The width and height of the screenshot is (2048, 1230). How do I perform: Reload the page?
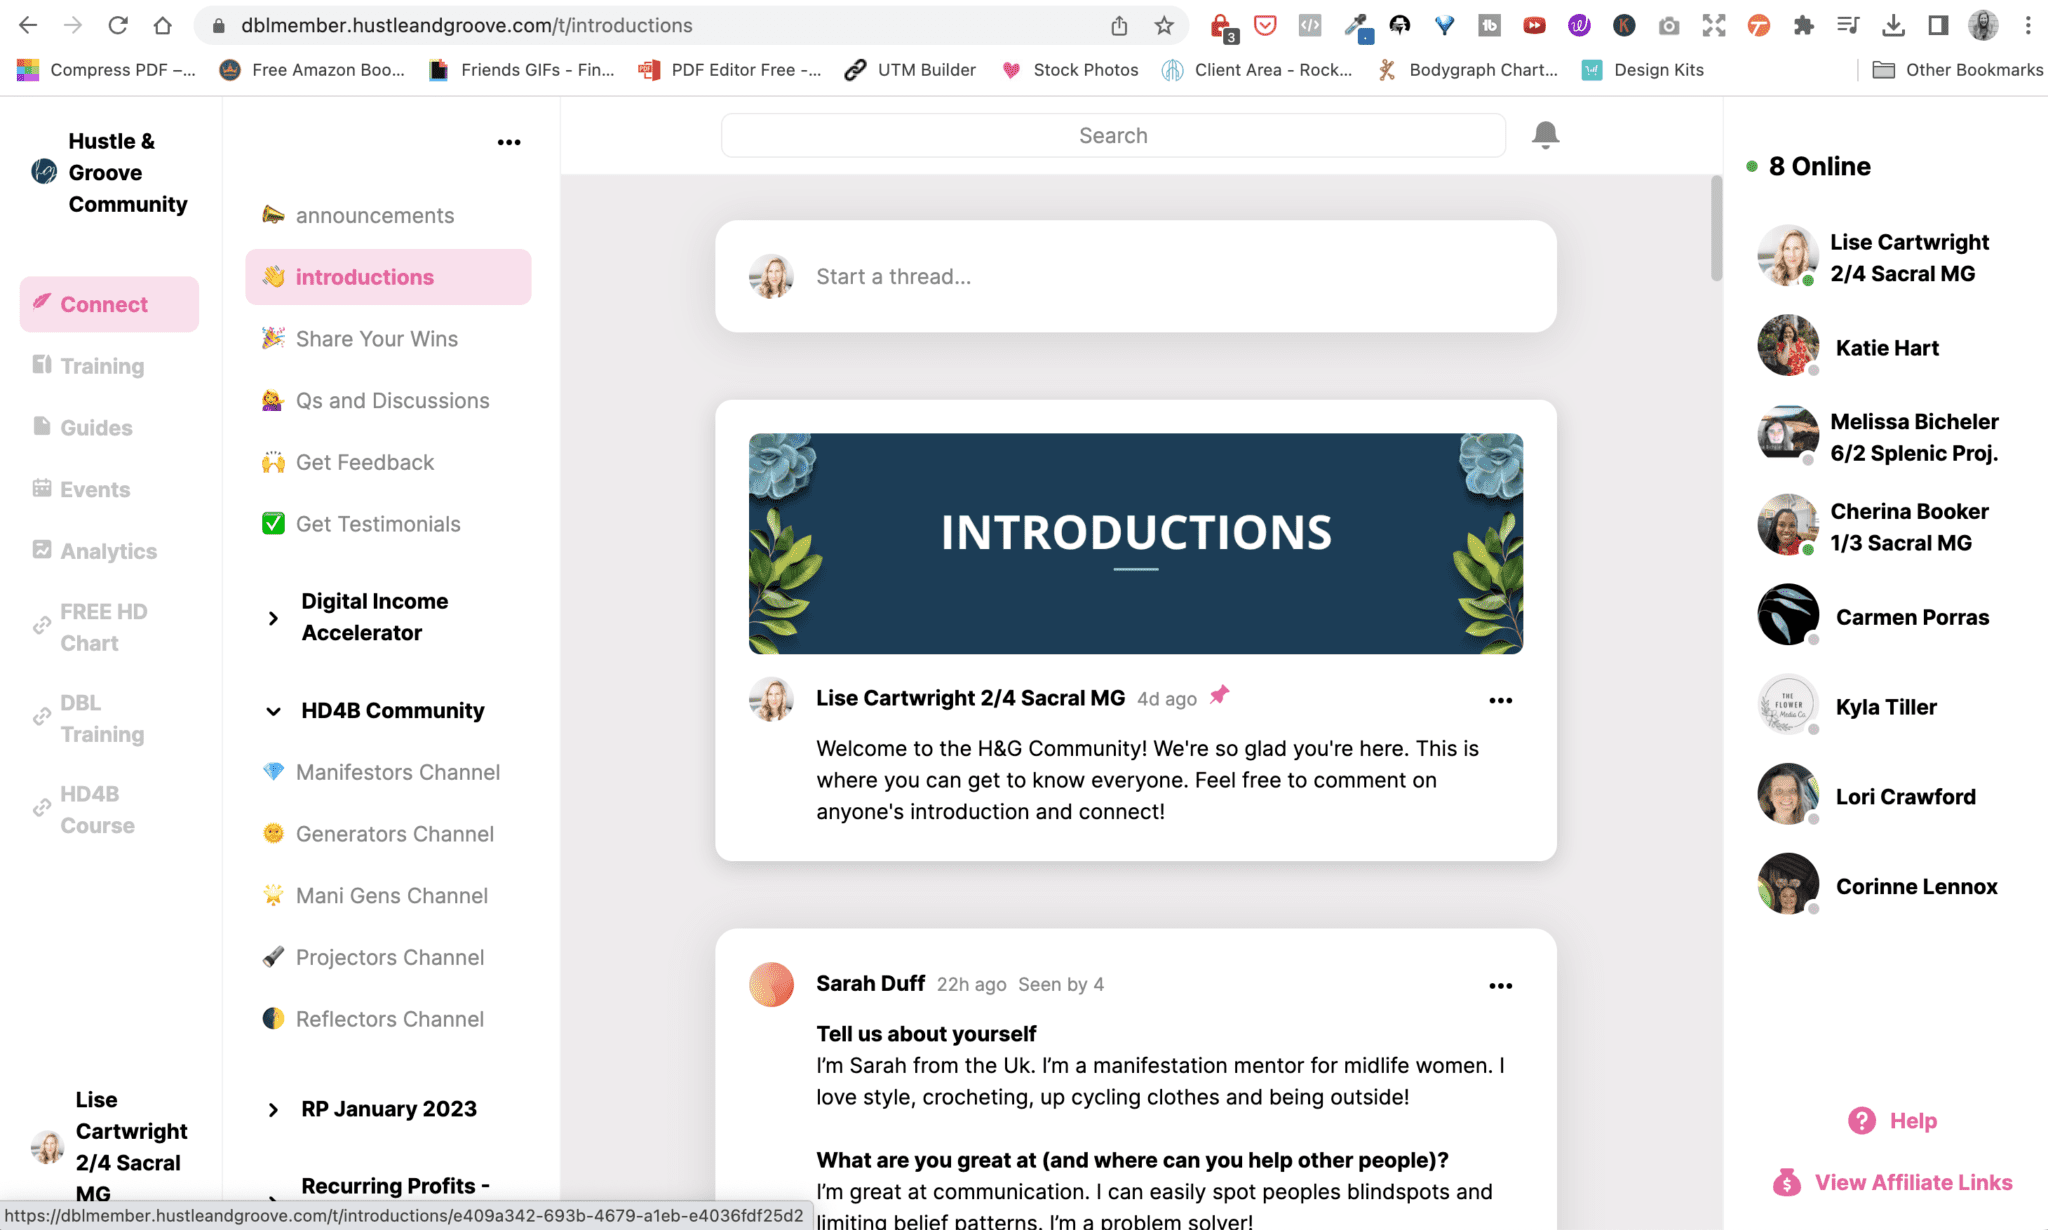(x=118, y=25)
